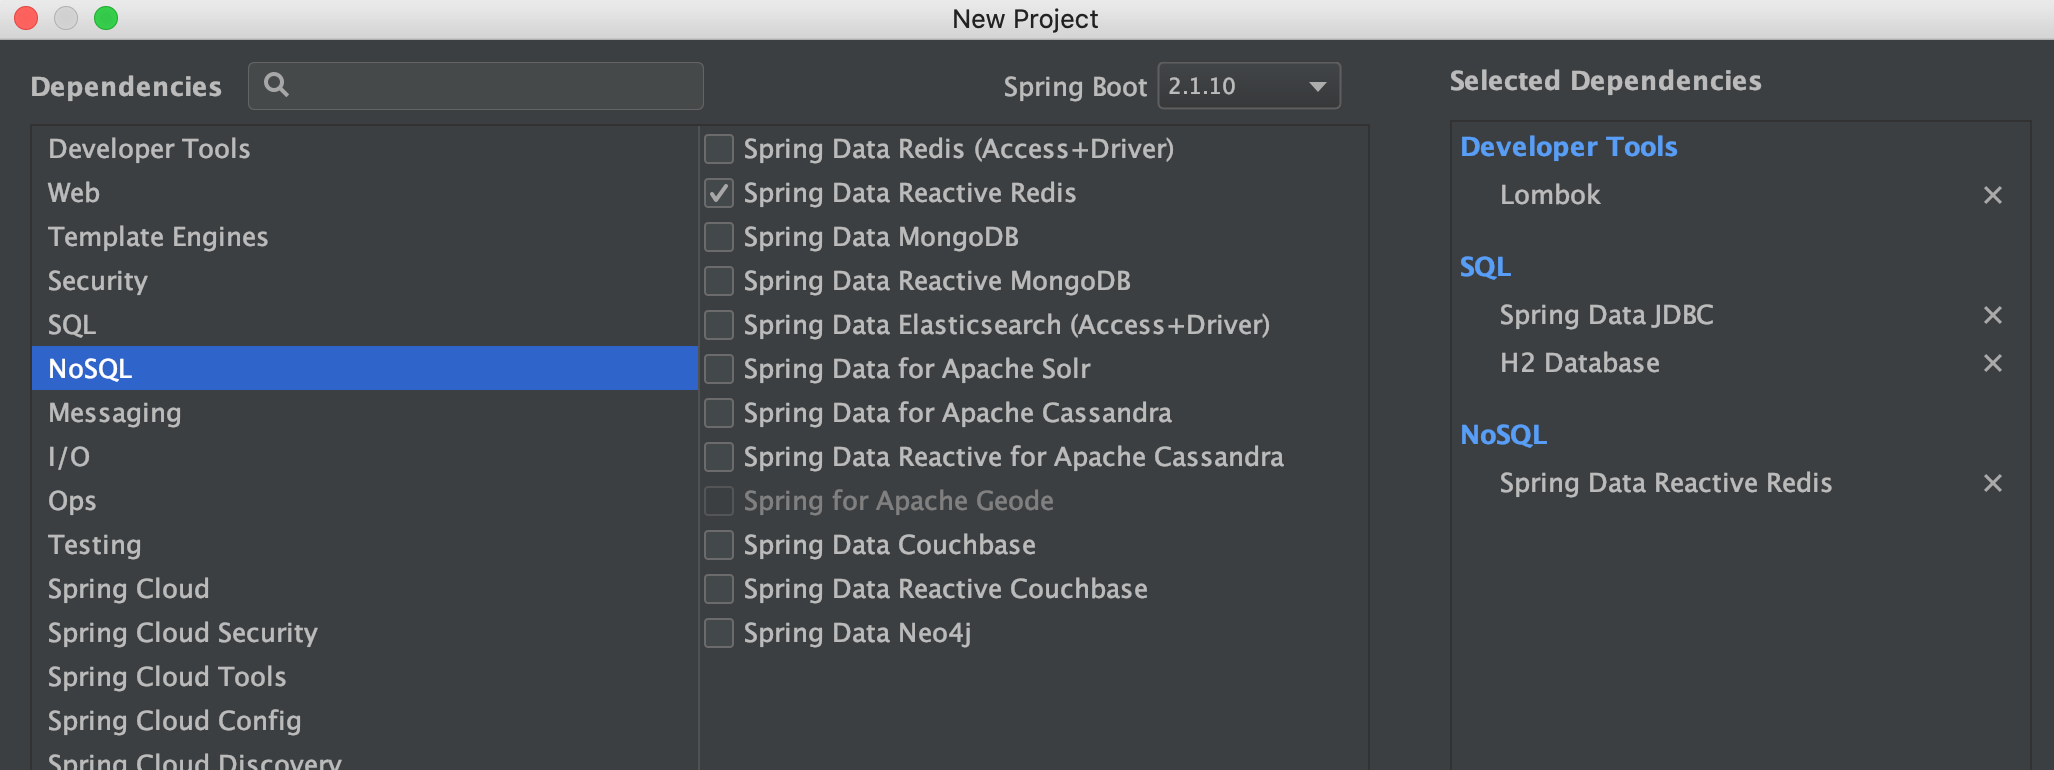Screen dimensions: 2054x770
Task: Remove Spring Data JDBC via X icon
Action: pyautogui.click(x=1992, y=315)
